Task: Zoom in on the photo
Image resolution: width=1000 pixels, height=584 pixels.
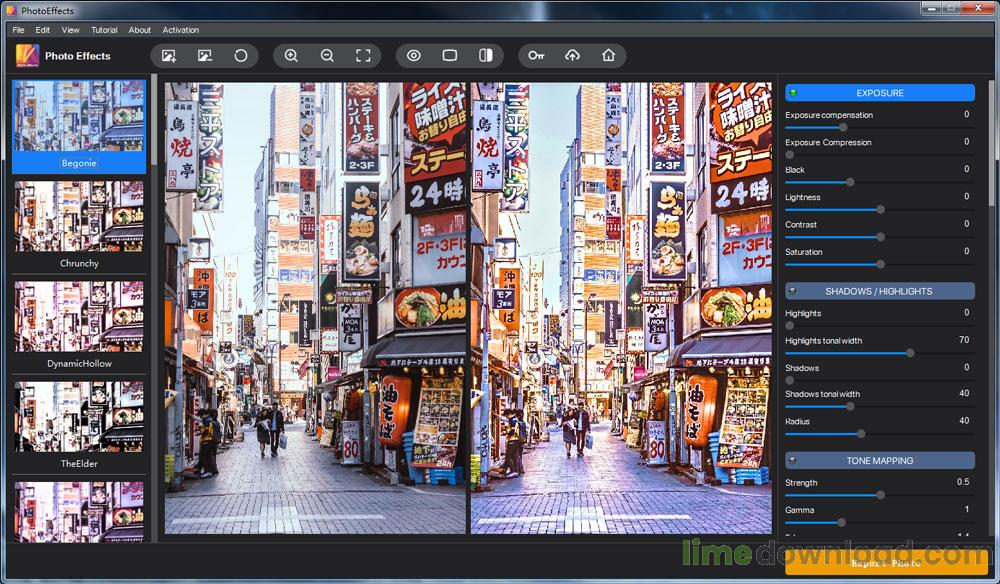Action: (291, 56)
